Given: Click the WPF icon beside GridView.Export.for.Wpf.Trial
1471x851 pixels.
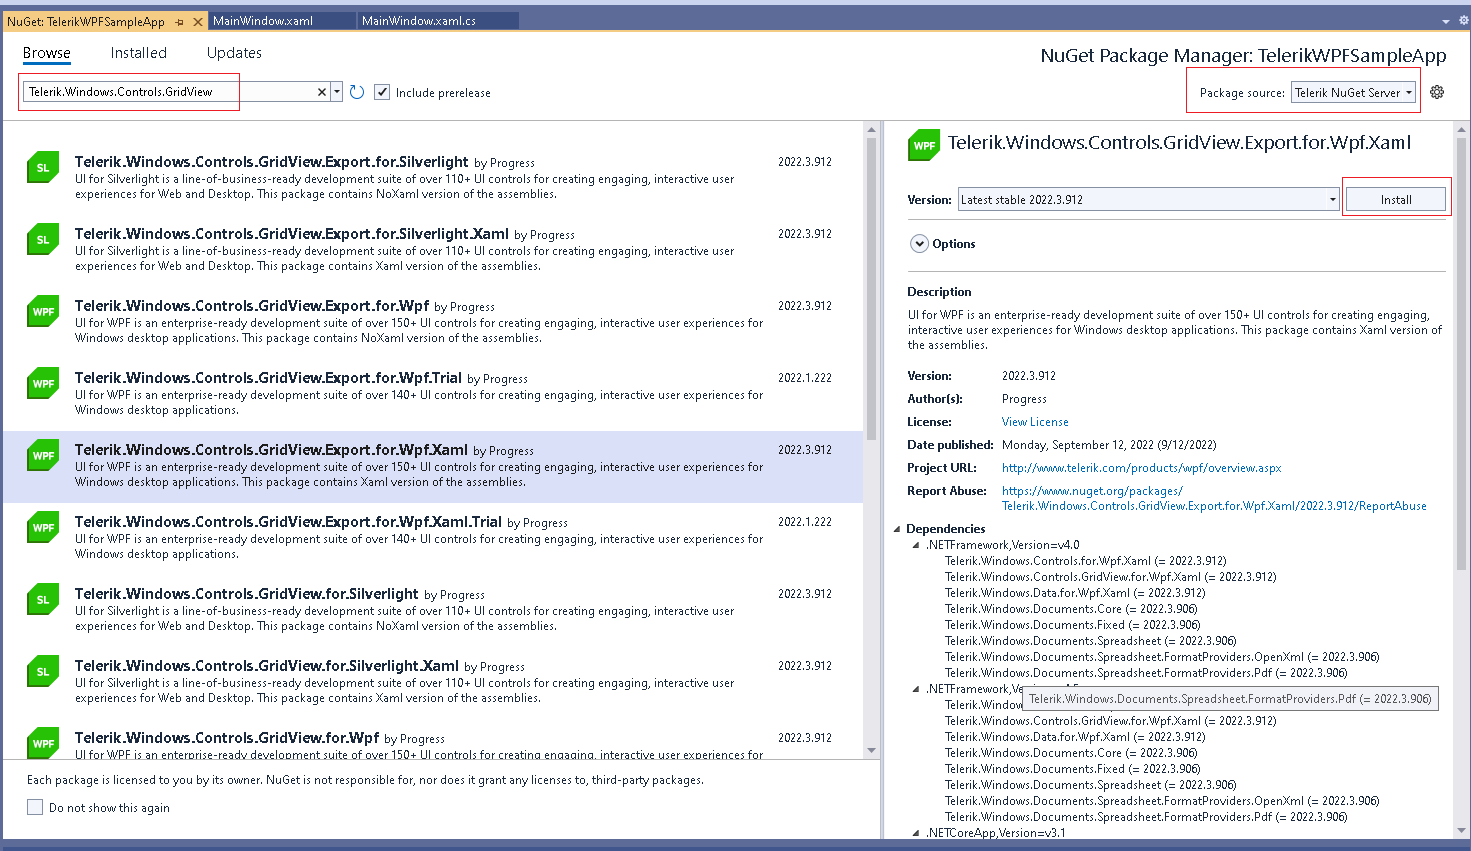Looking at the screenshot, I should point(43,383).
